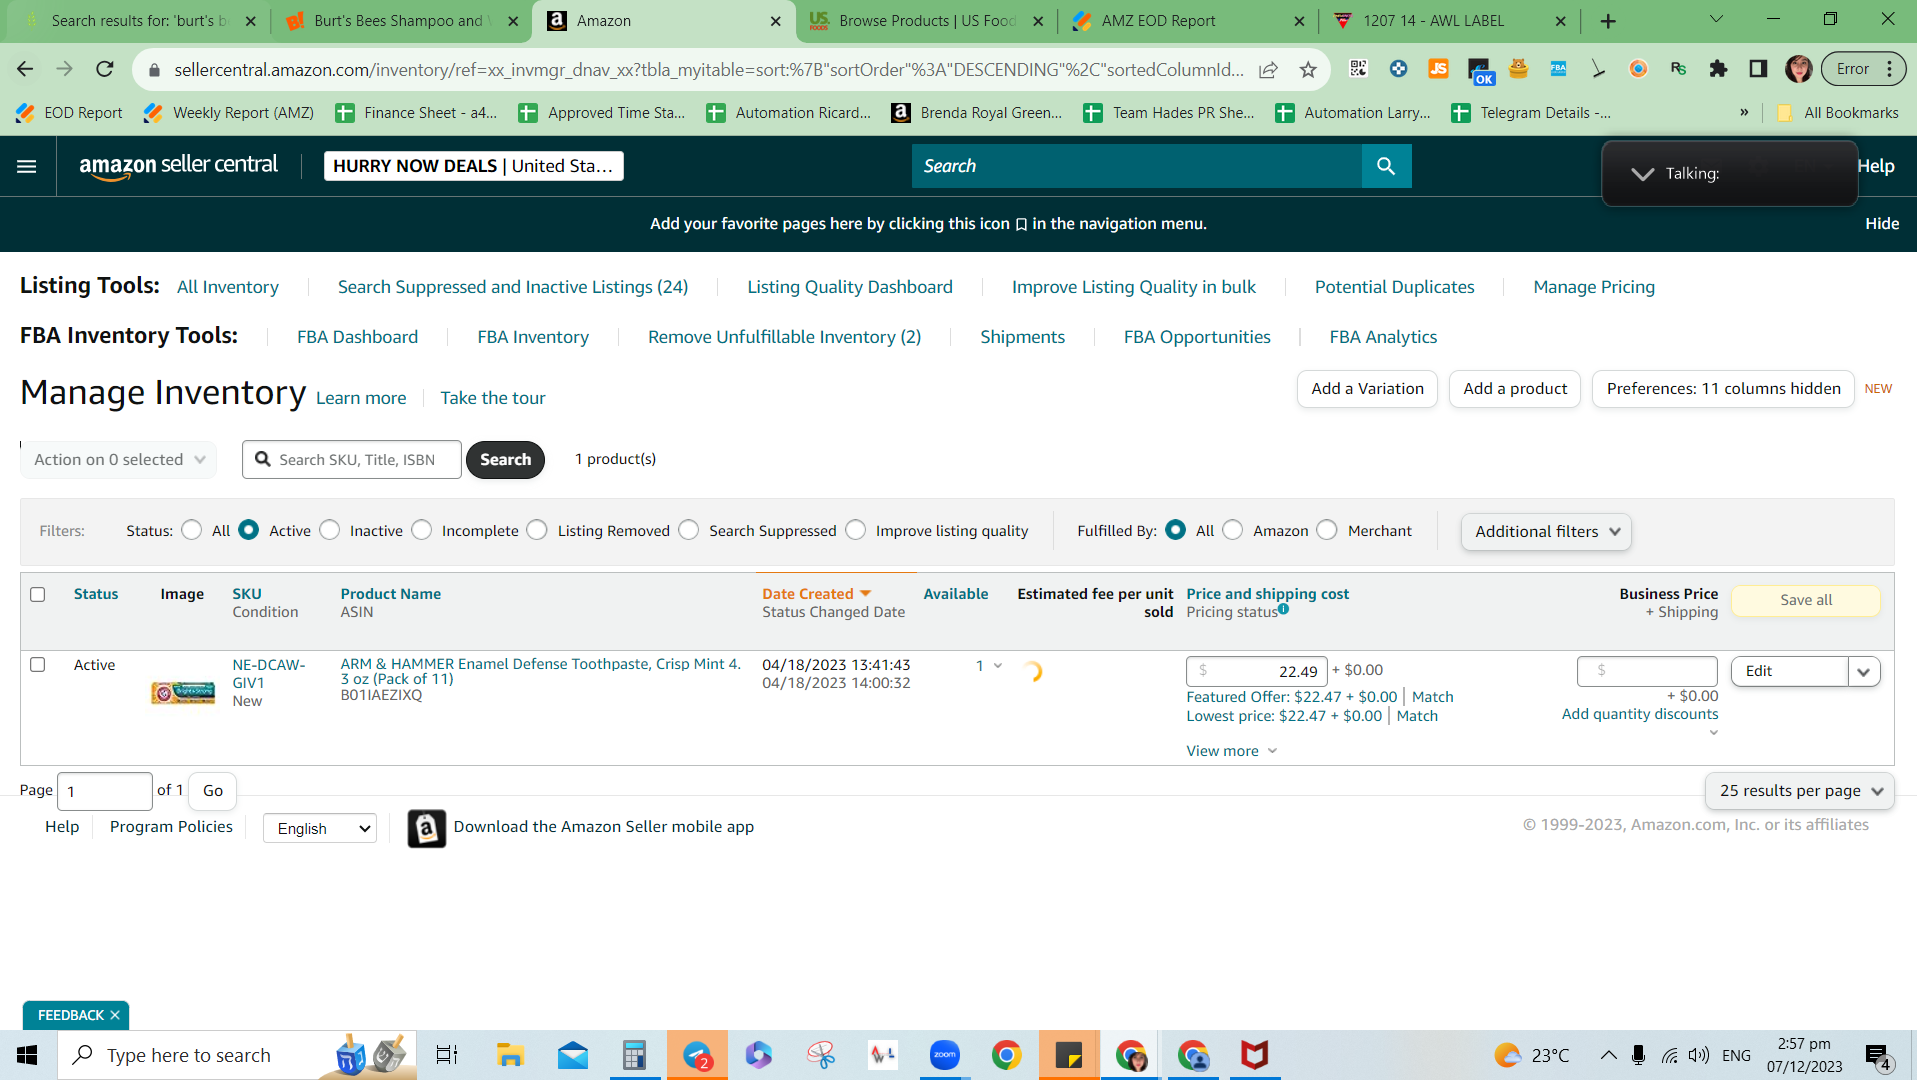Viewport: 1917px width, 1080px height.
Task: Bookmark this page with the star icon
Action: (x=1308, y=69)
